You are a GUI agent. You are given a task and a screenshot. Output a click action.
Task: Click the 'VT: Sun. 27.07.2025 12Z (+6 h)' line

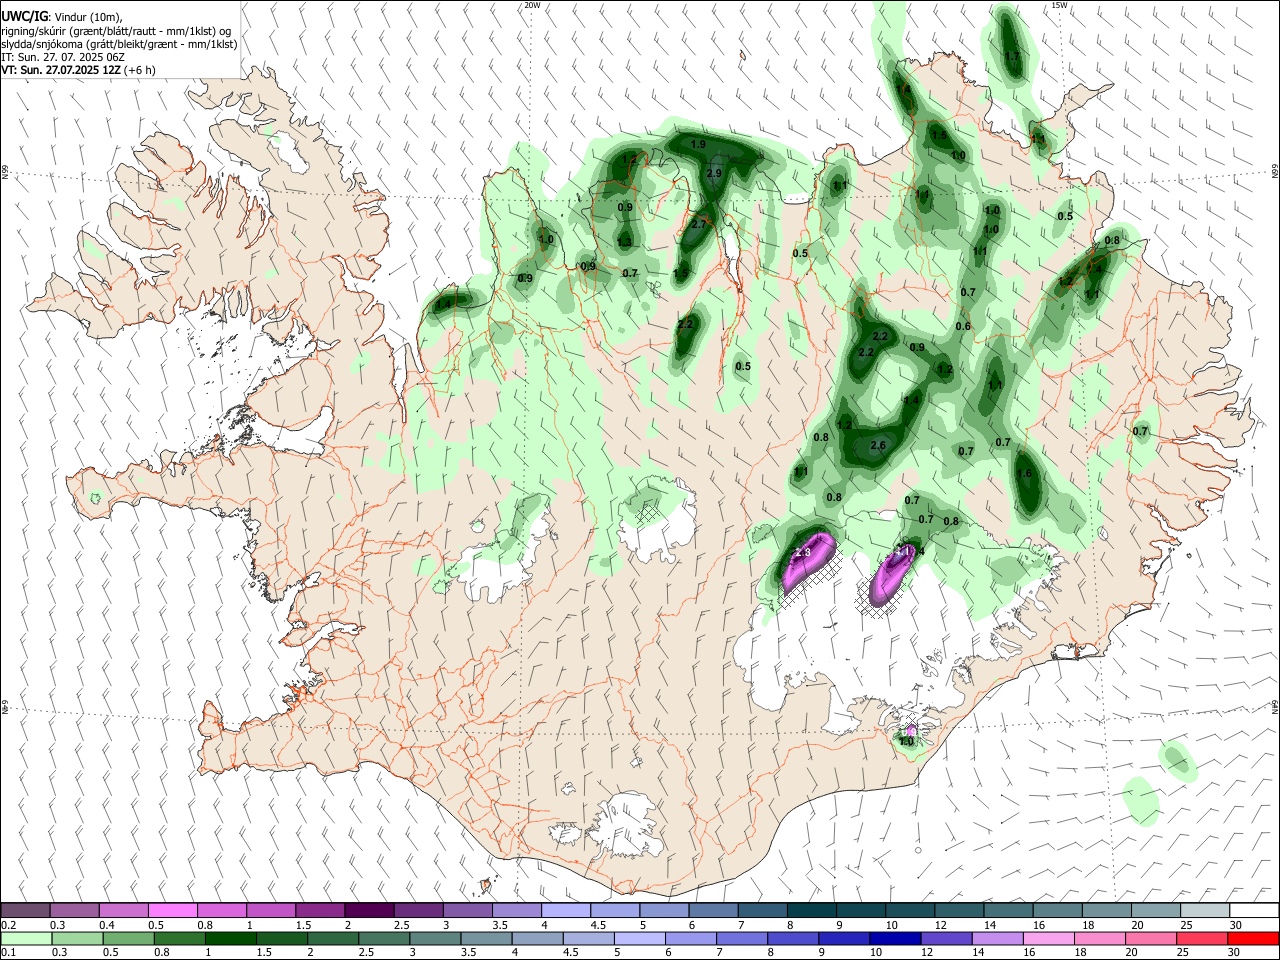click(79, 70)
